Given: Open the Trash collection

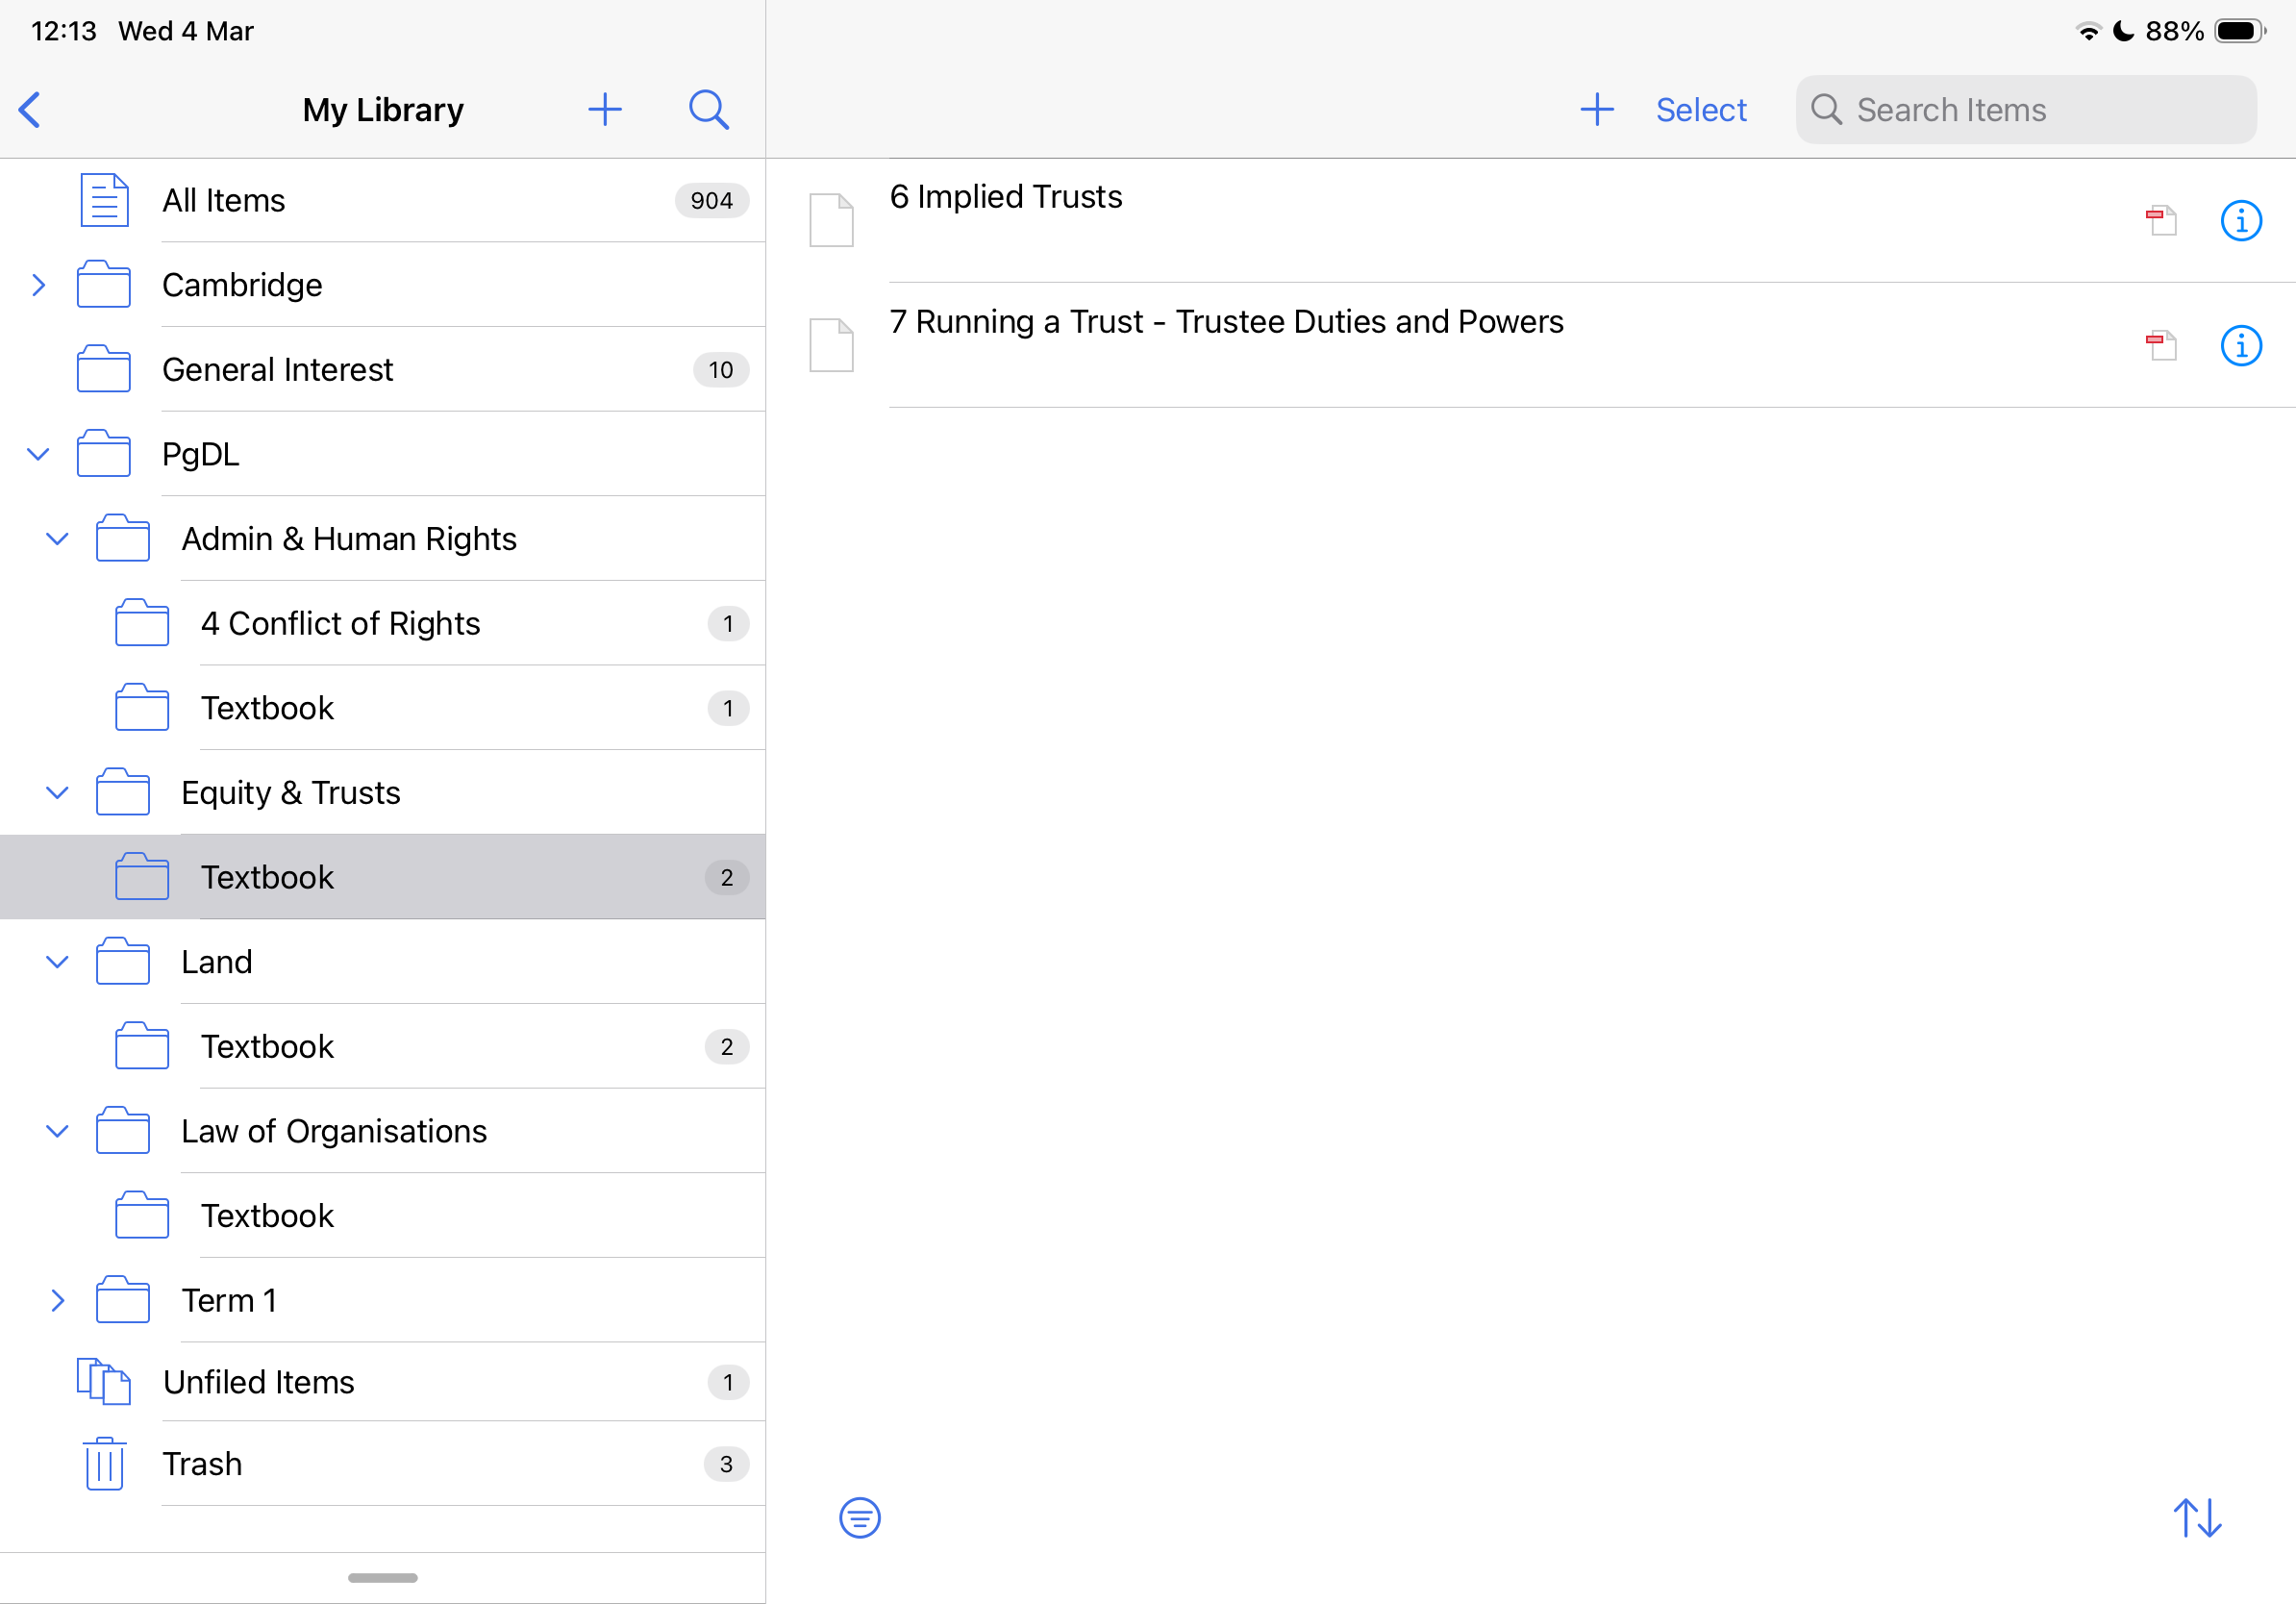Looking at the screenshot, I should (x=202, y=1464).
